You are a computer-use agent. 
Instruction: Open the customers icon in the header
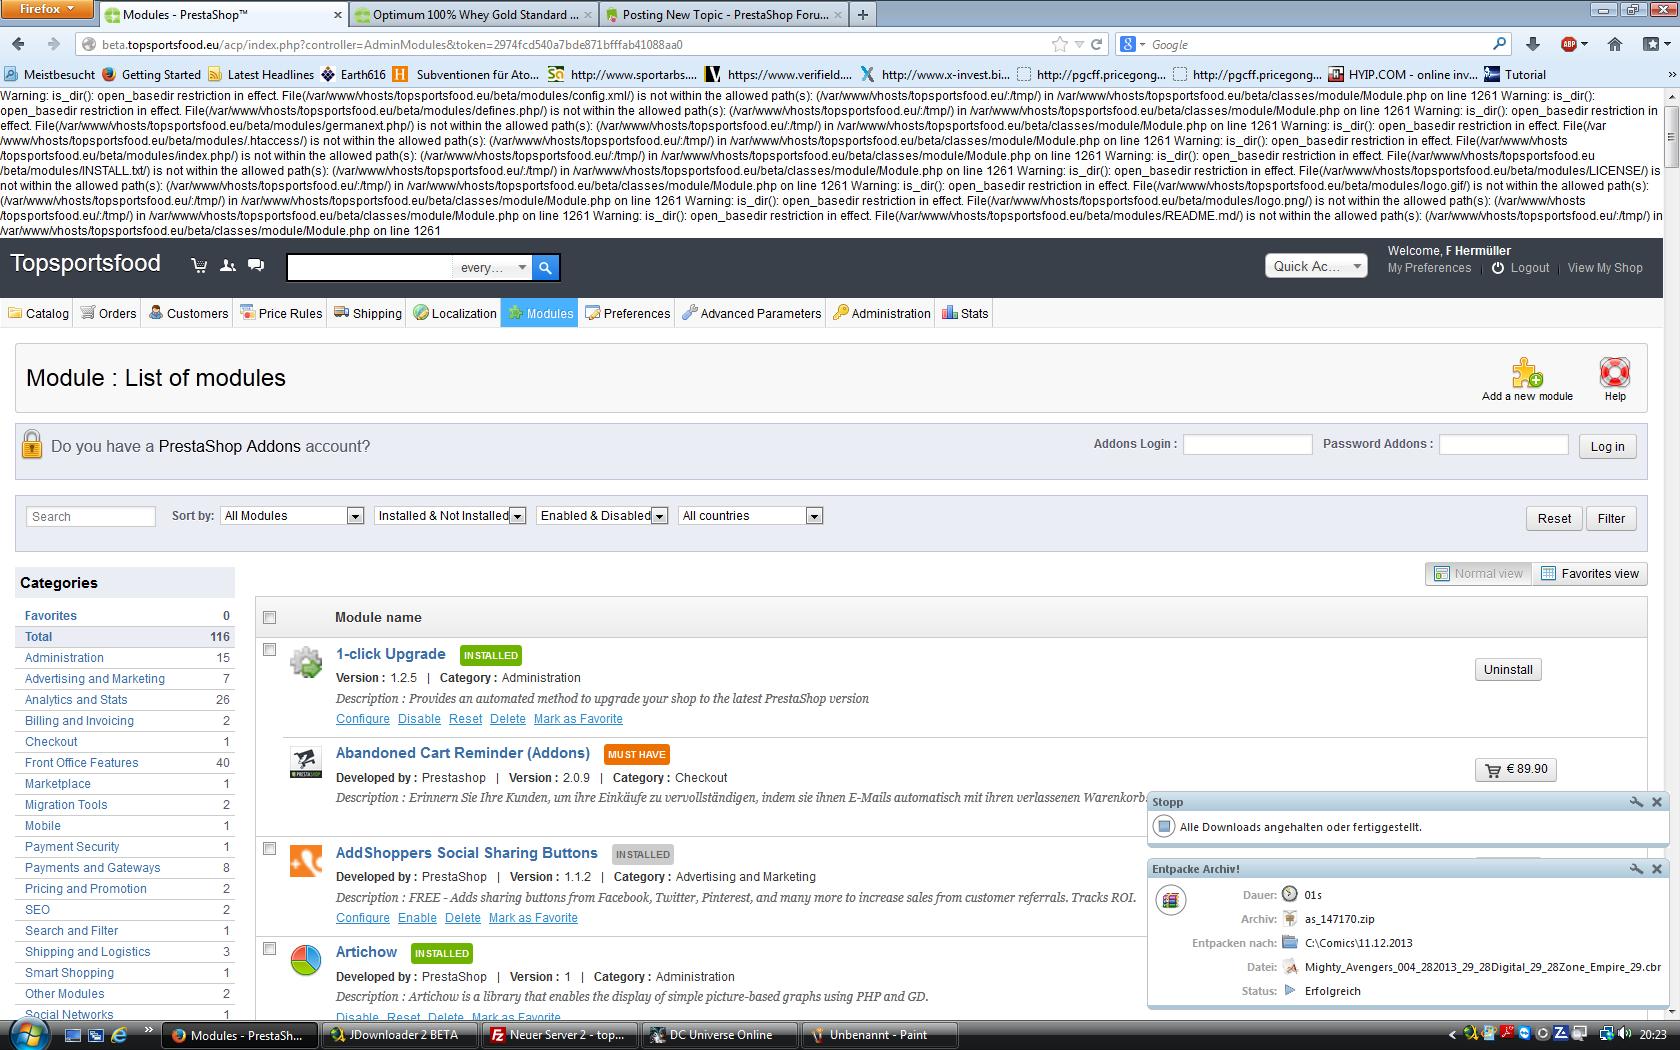pos(228,265)
